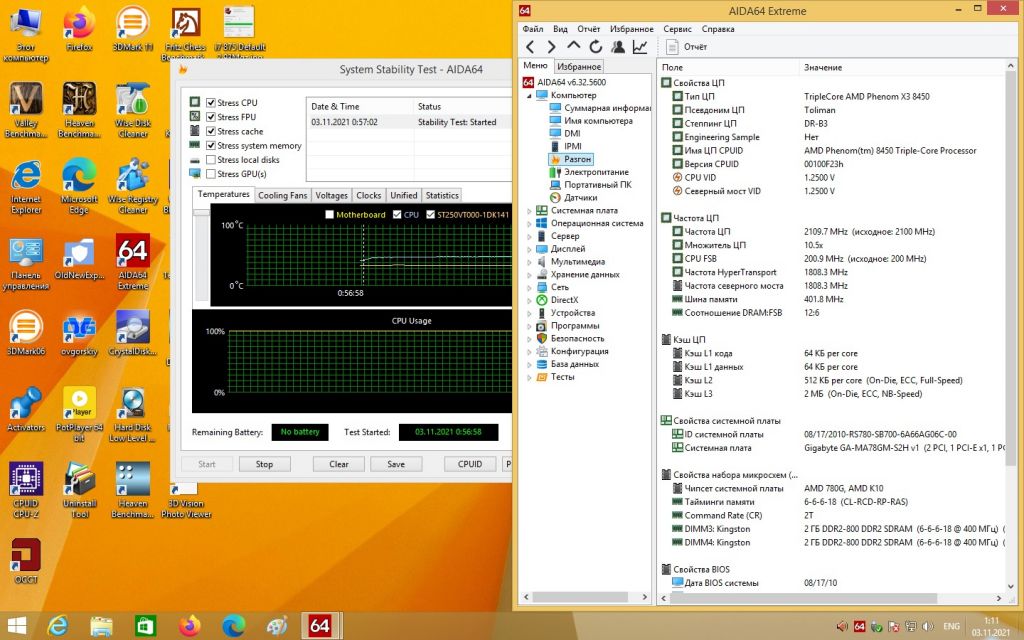Click Stop button in Stability Test
The height and width of the screenshot is (640, 1024).
(264, 464)
